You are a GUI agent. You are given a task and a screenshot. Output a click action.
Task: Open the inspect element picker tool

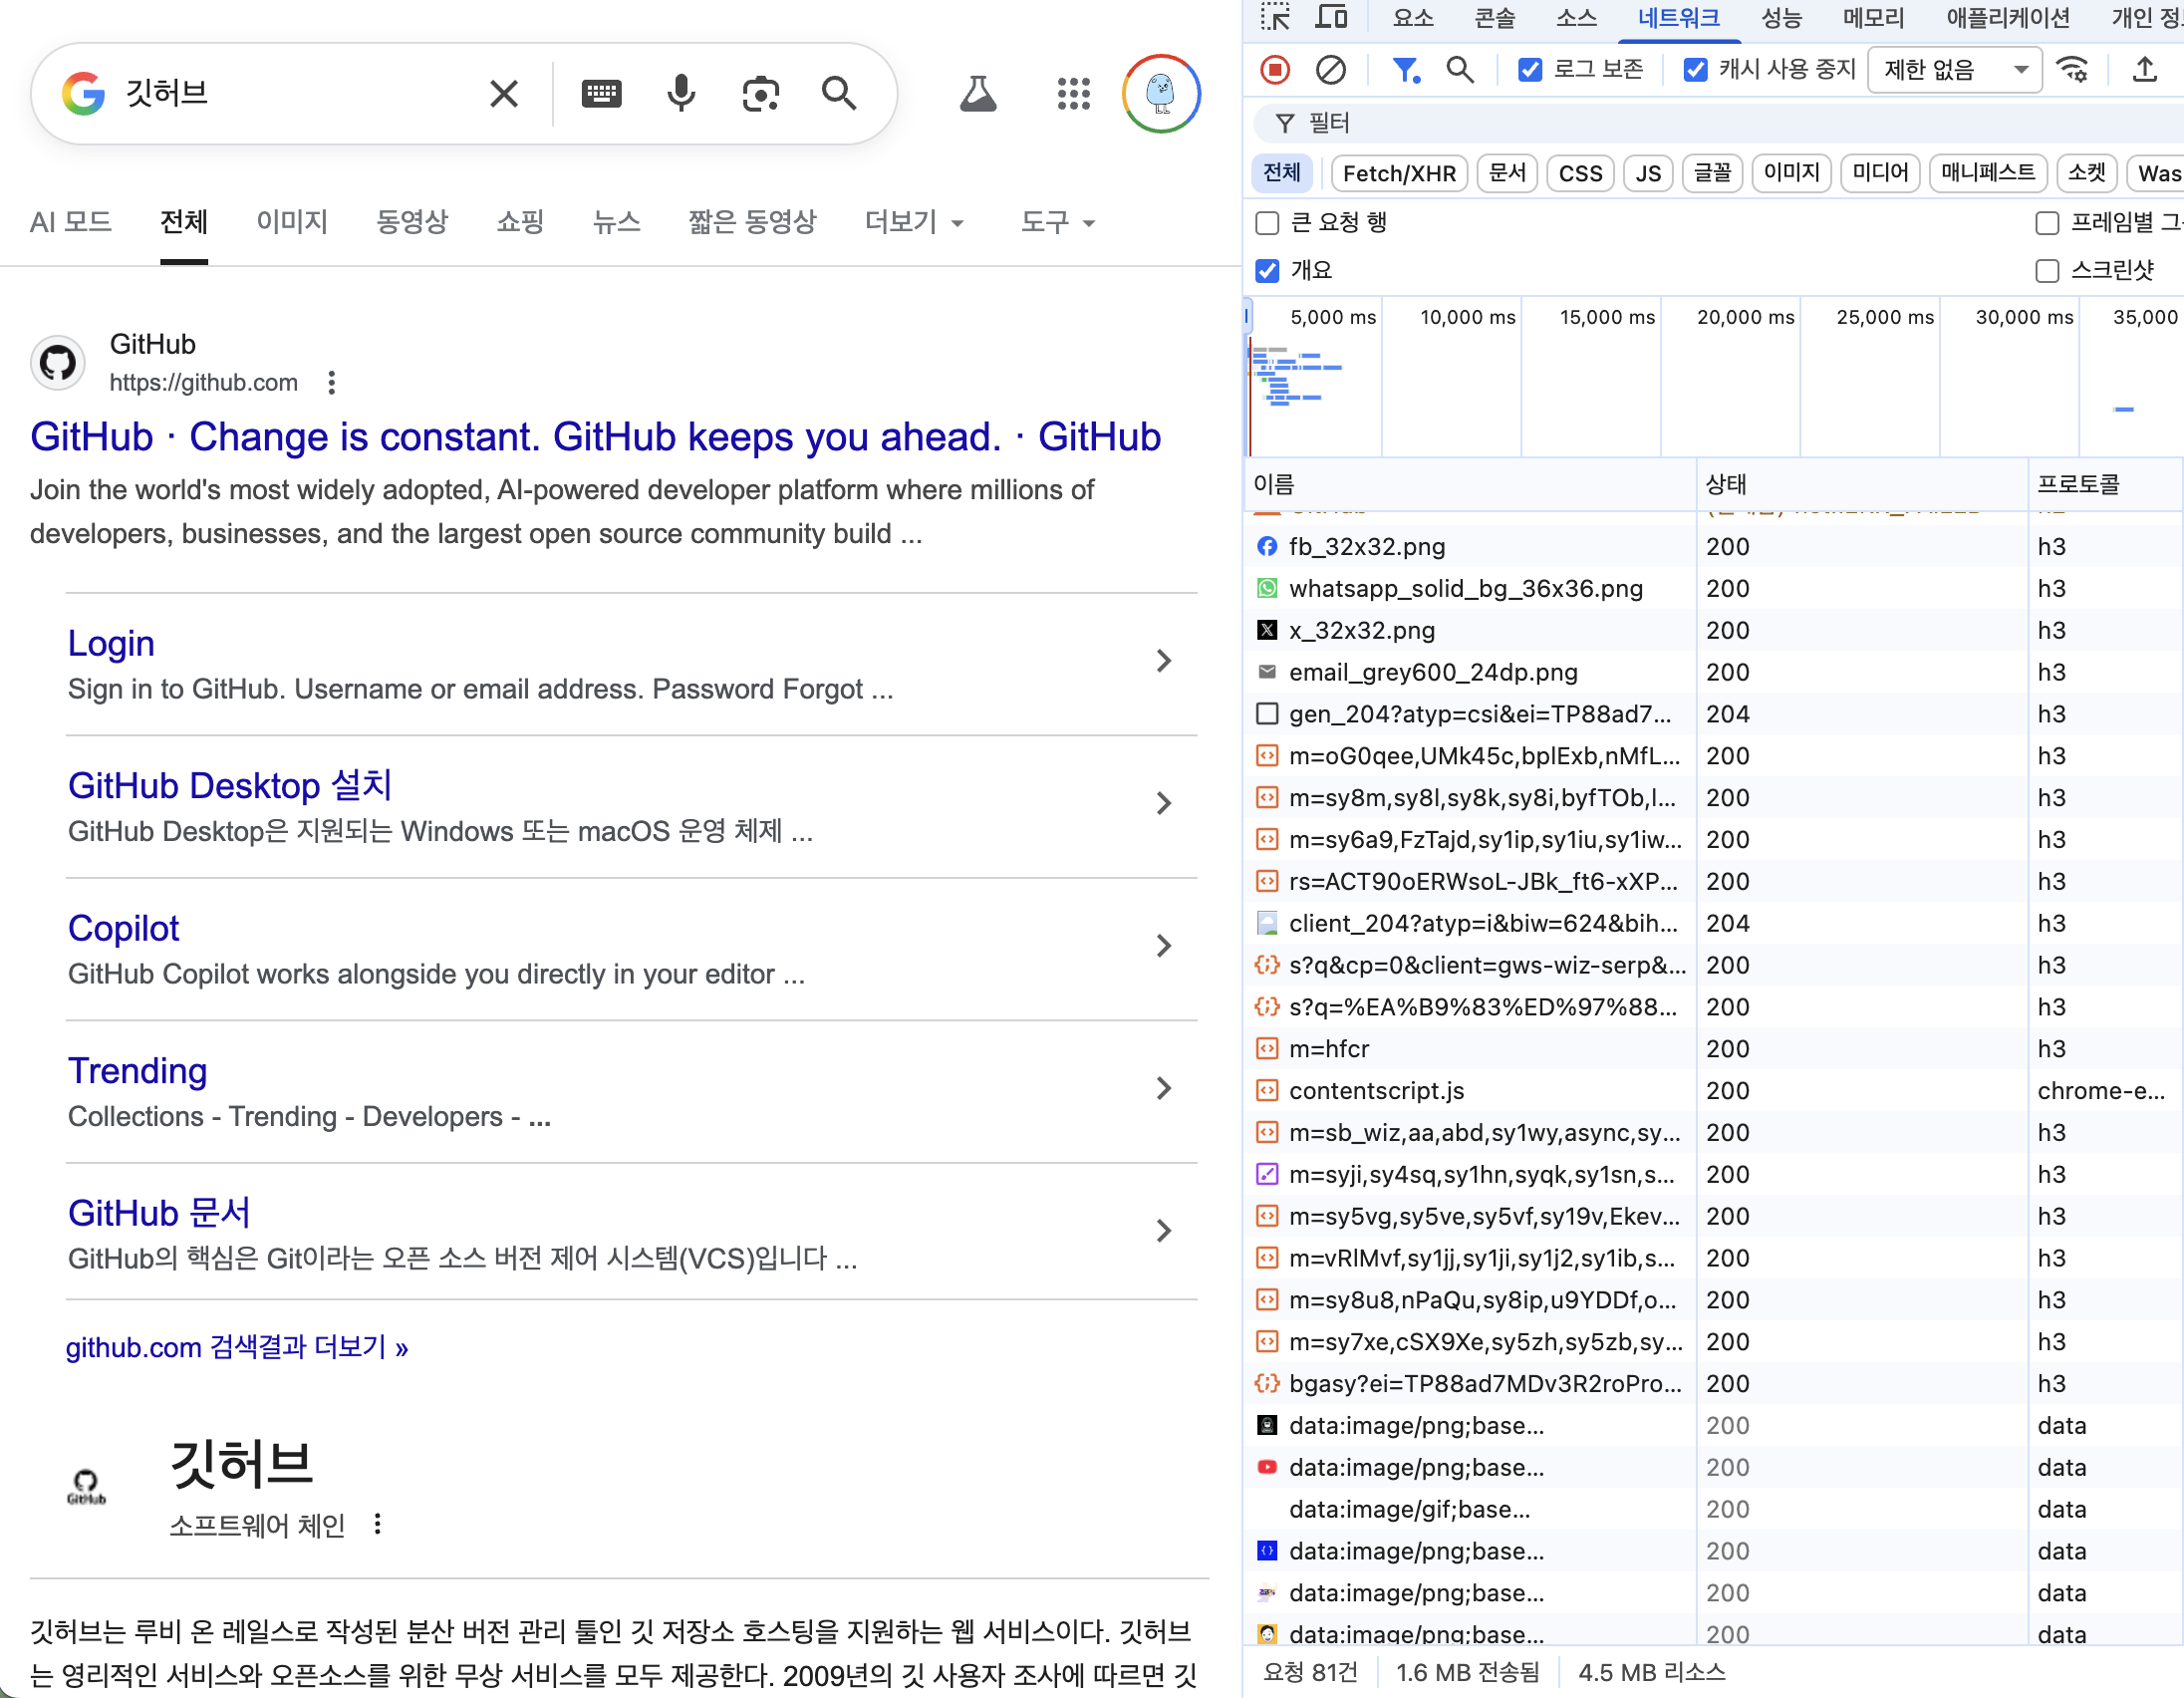1274,17
